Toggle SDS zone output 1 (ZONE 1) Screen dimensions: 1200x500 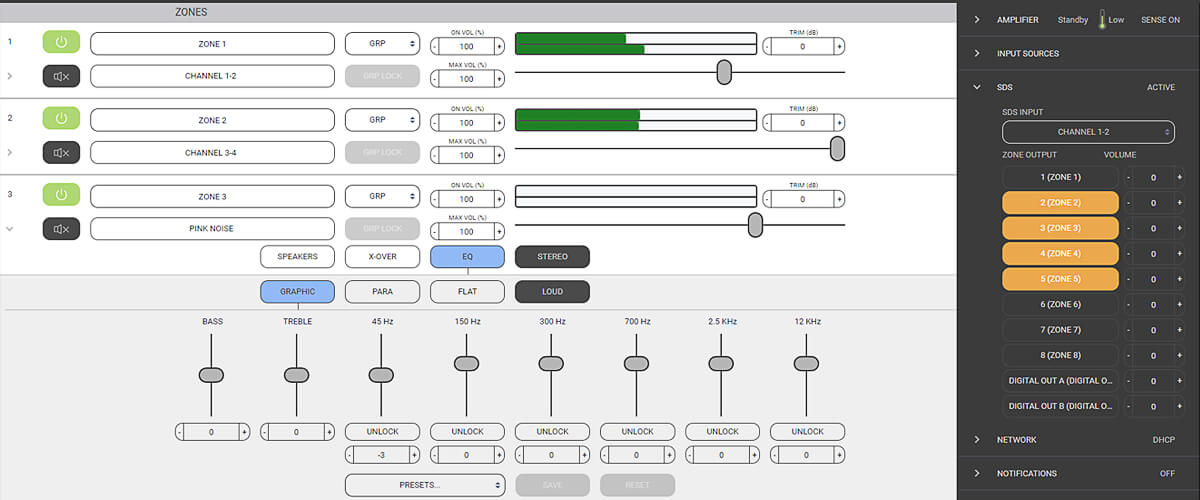click(1060, 177)
